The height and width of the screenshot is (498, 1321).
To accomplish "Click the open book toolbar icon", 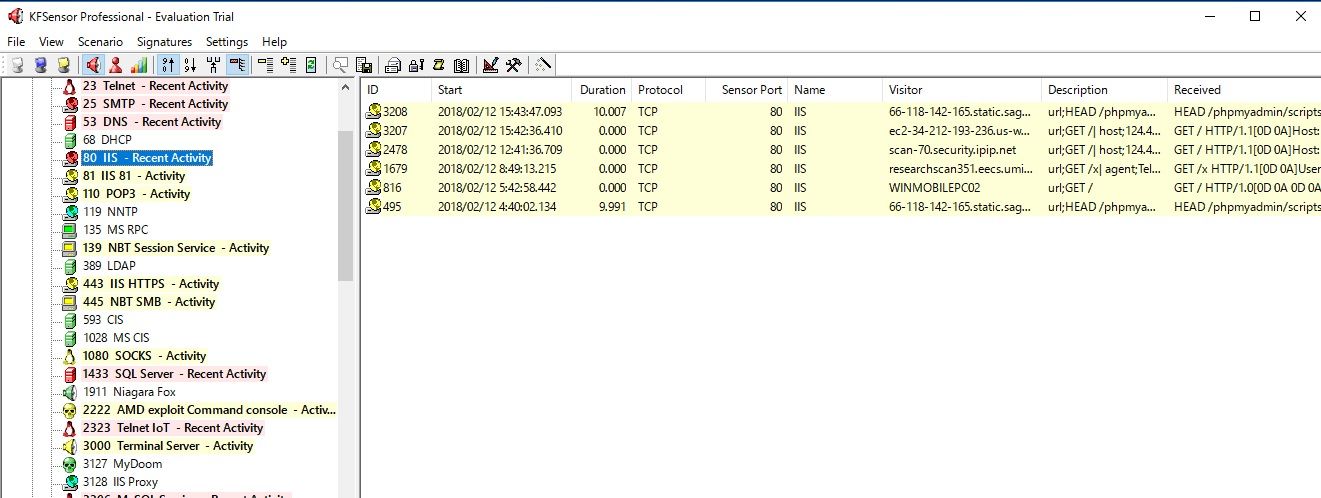I will pyautogui.click(x=461, y=65).
